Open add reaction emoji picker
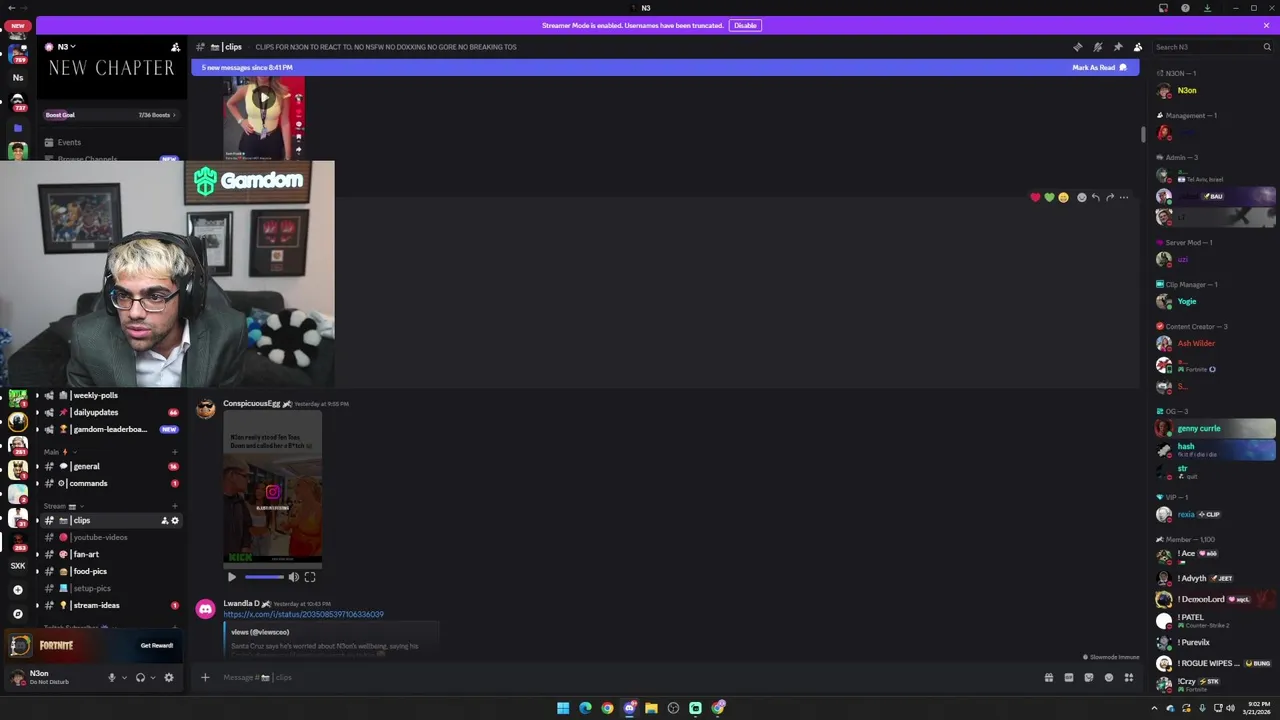This screenshot has width=1280, height=720. 1081,197
